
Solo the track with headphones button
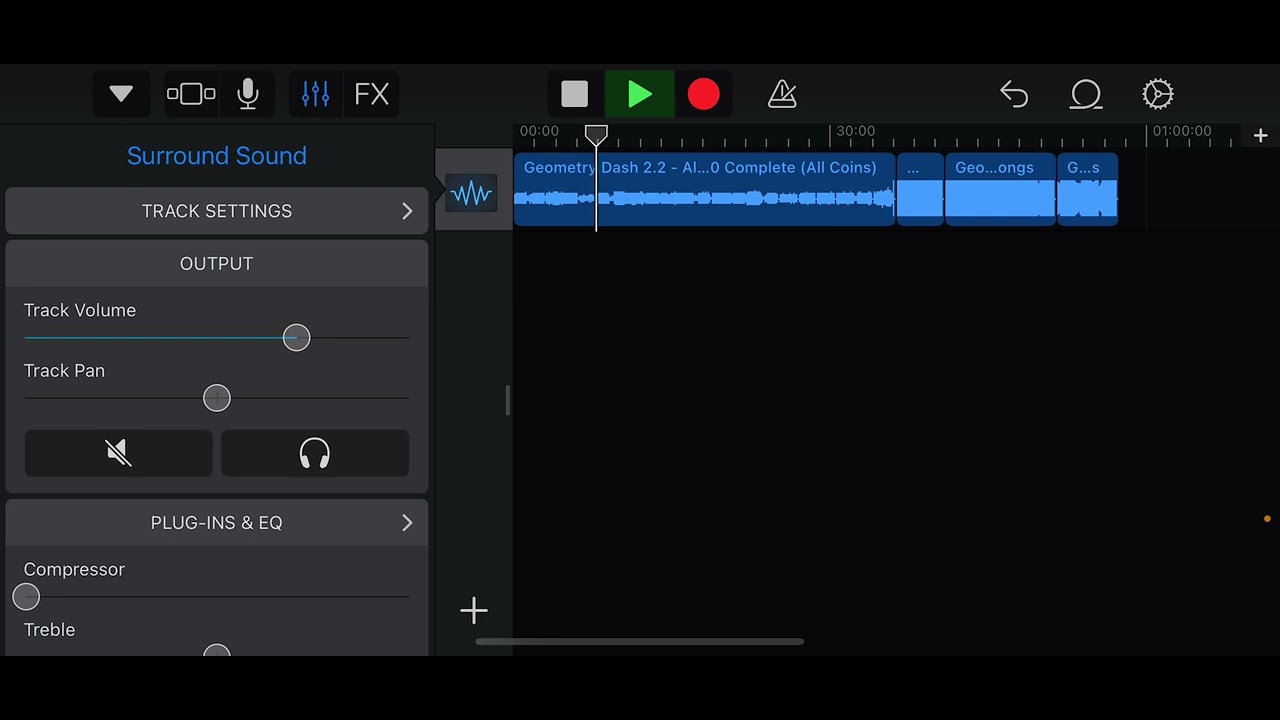(x=315, y=453)
